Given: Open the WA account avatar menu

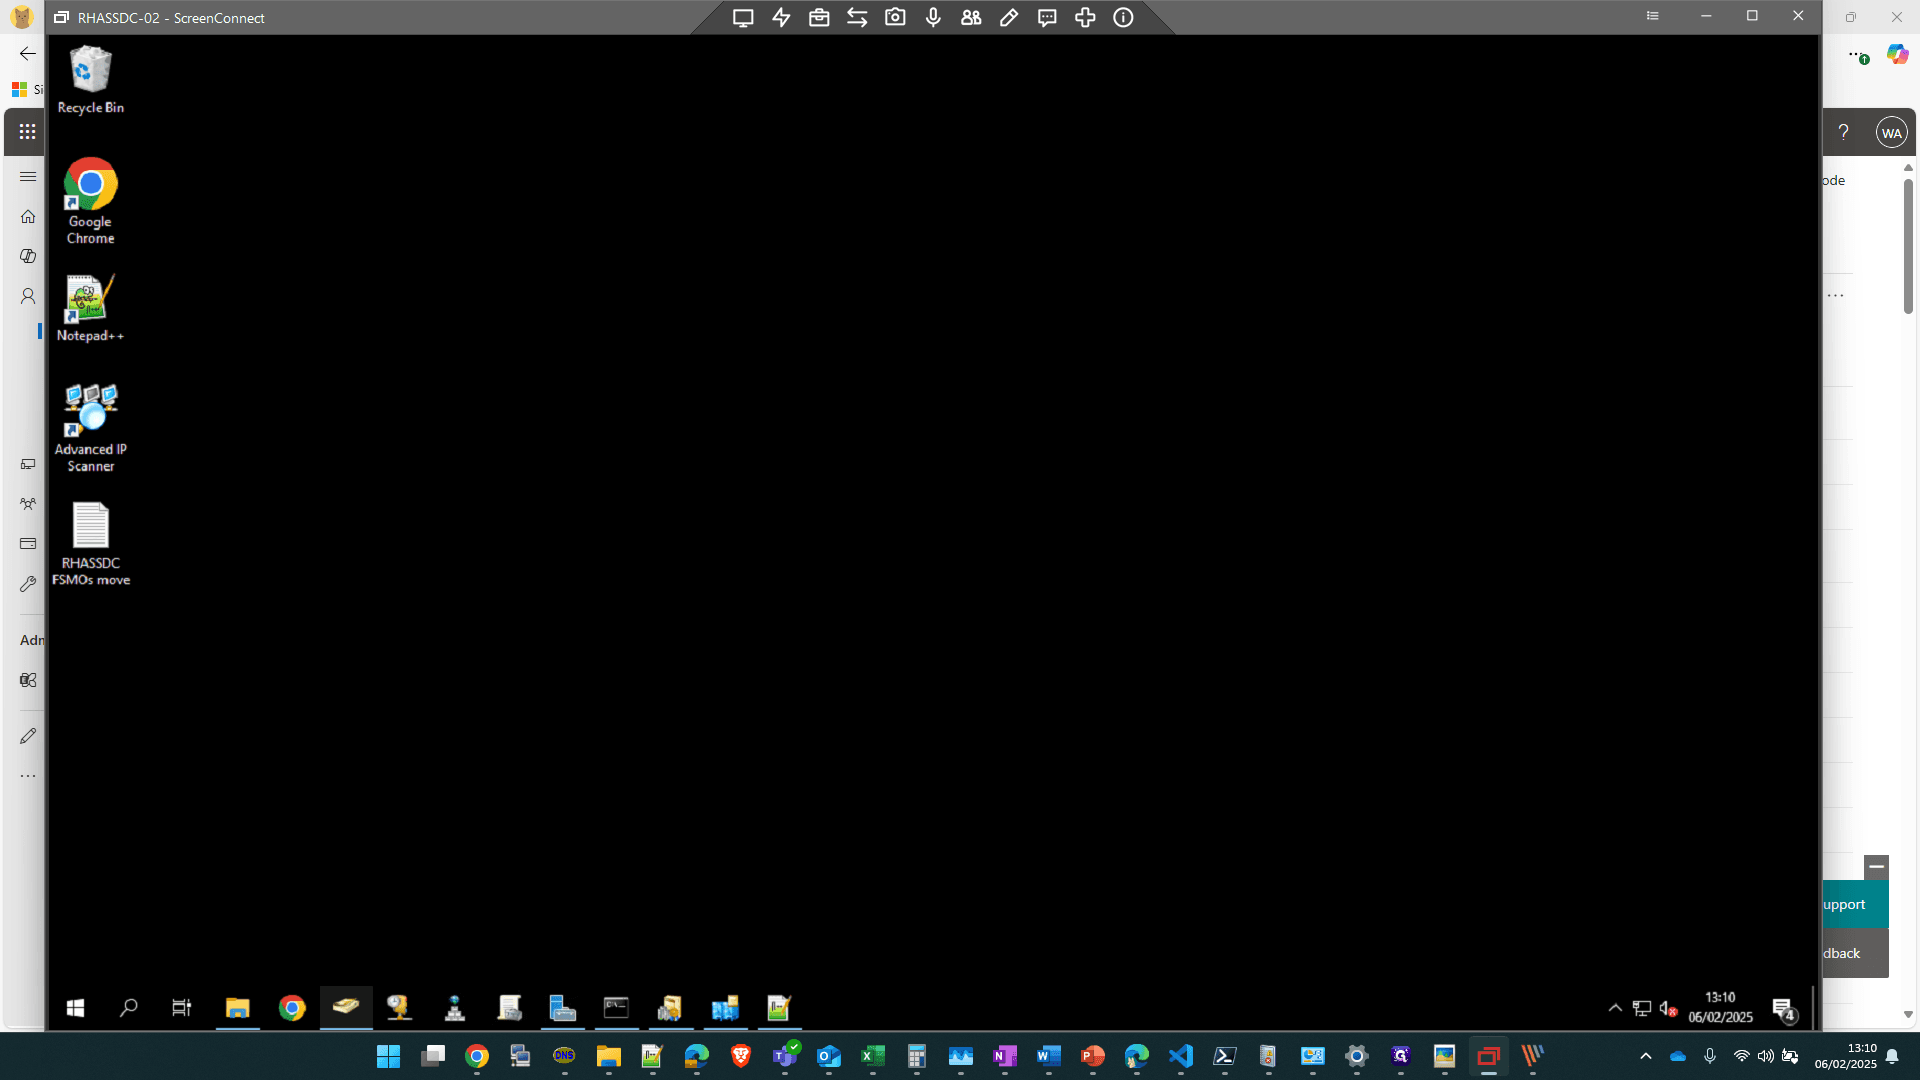Looking at the screenshot, I should [1891, 133].
